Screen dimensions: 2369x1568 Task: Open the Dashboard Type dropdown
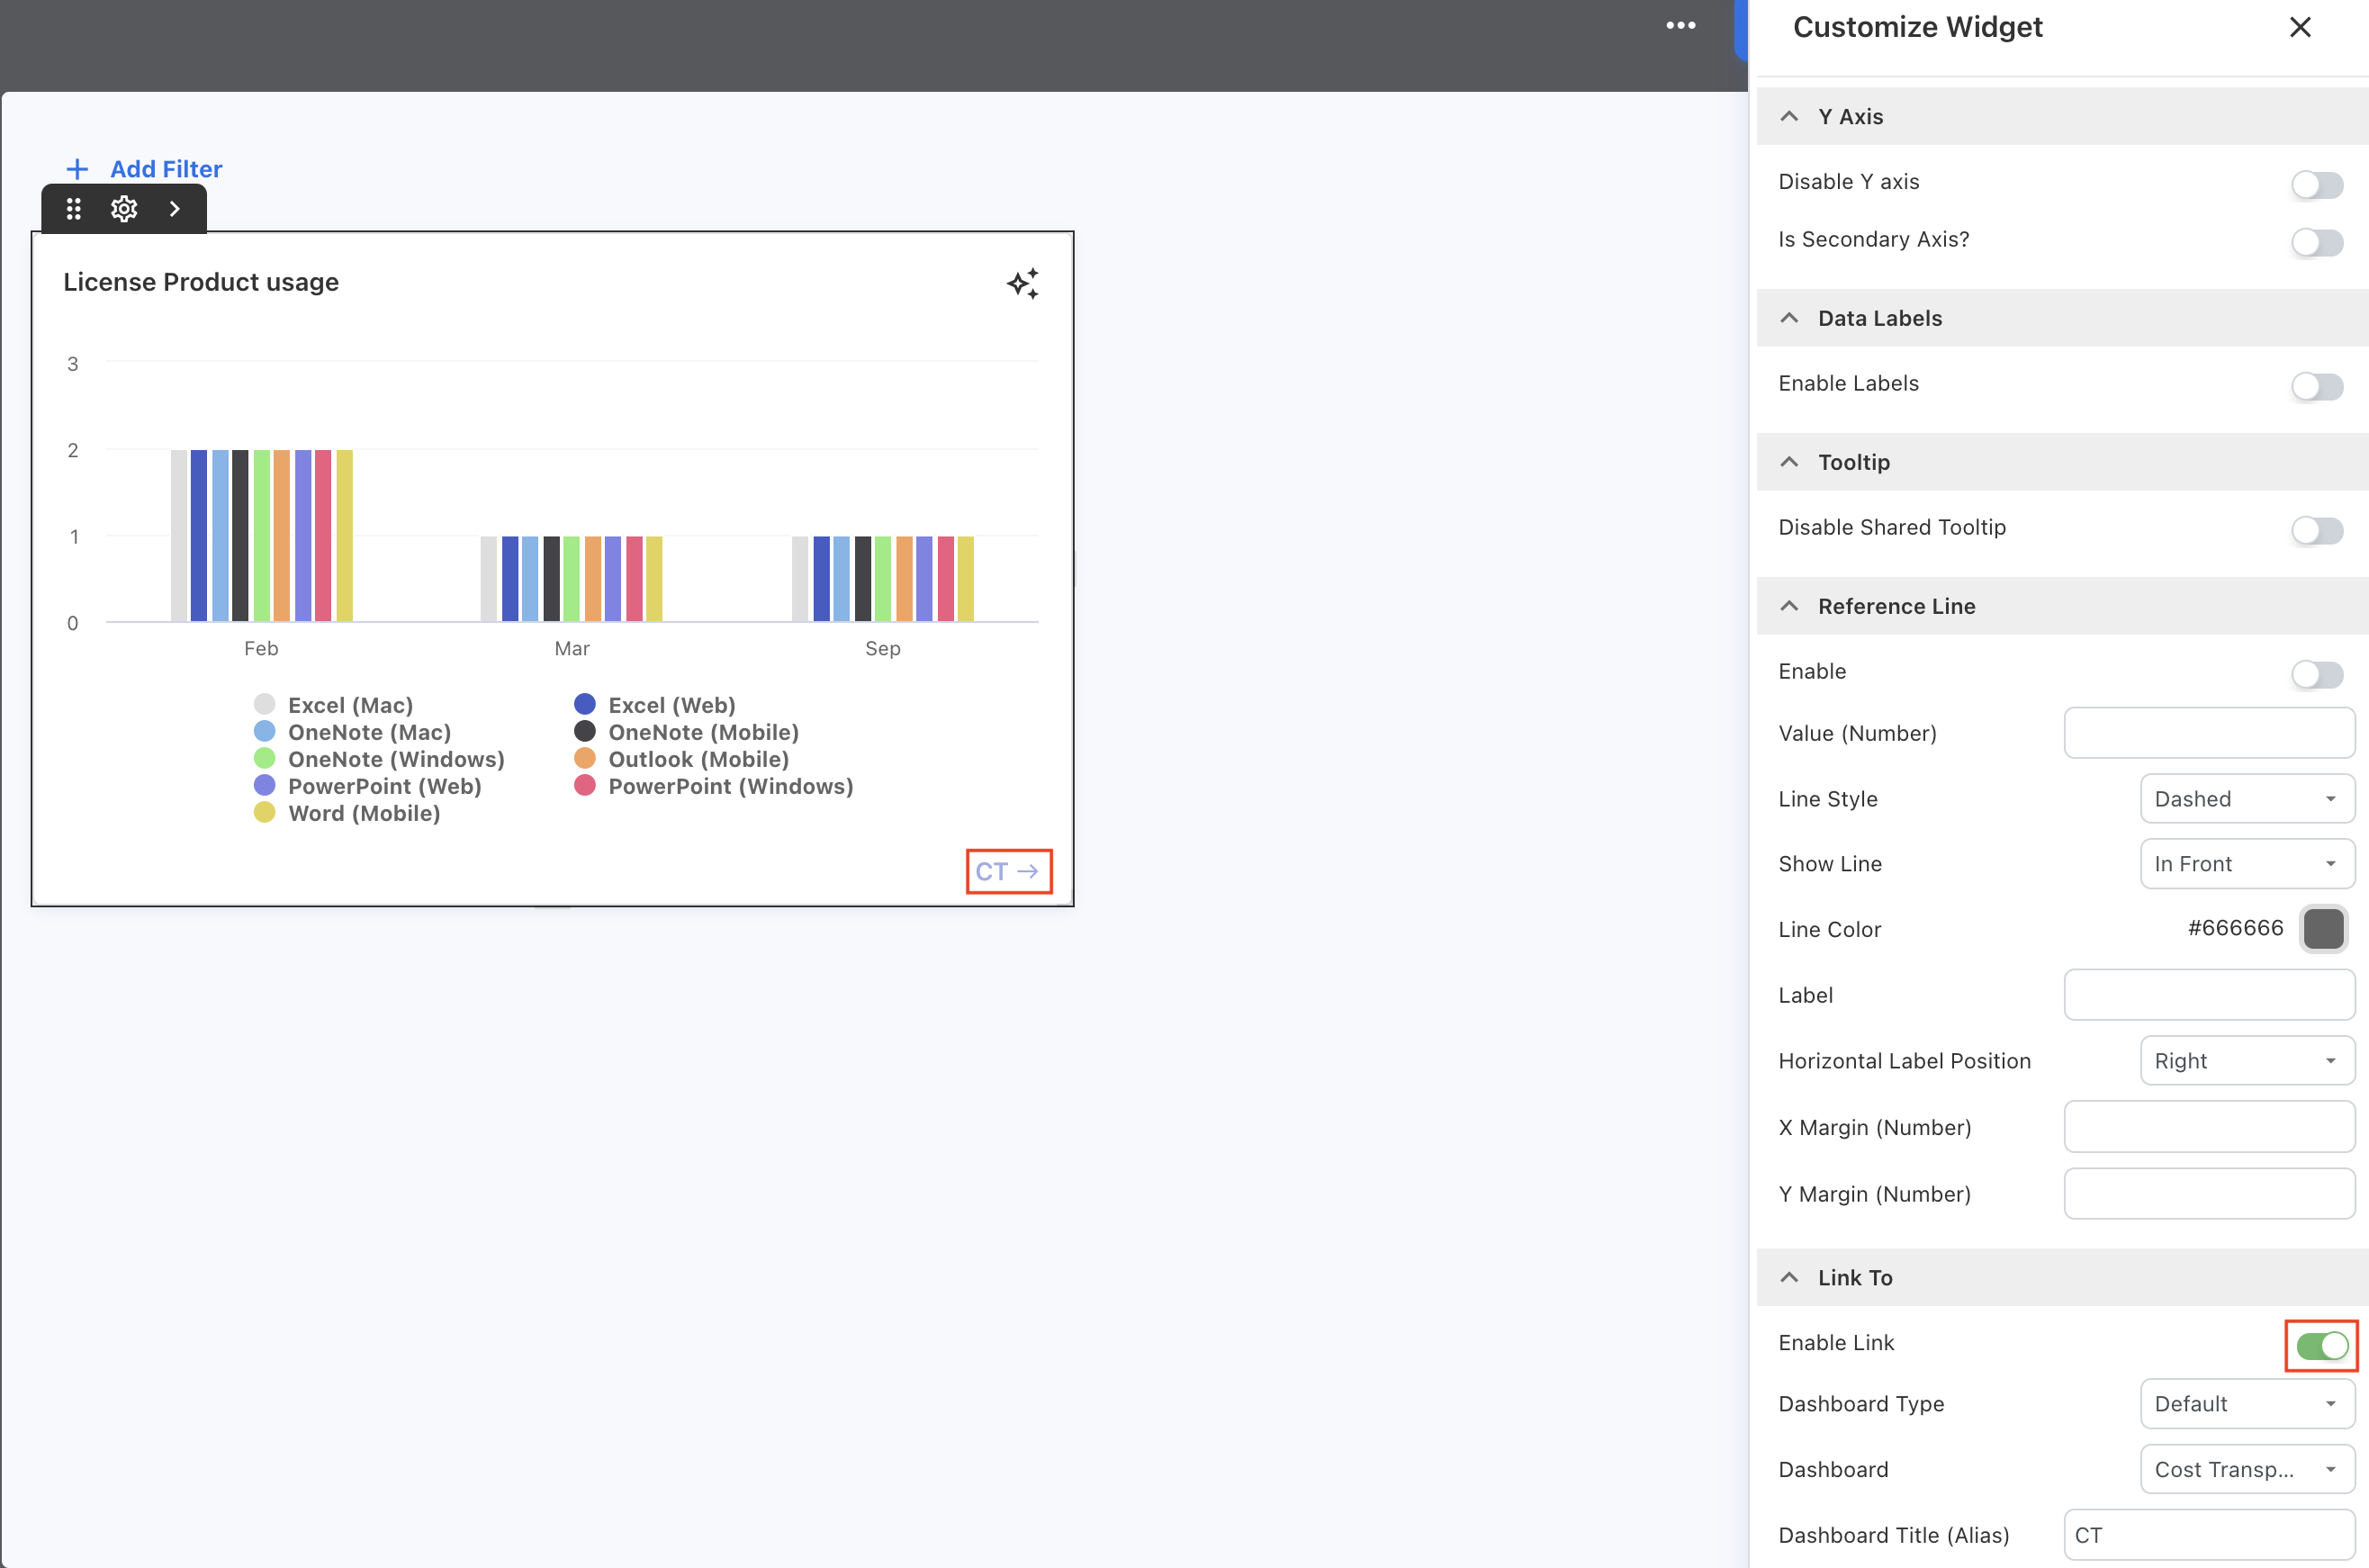[x=2246, y=1403]
